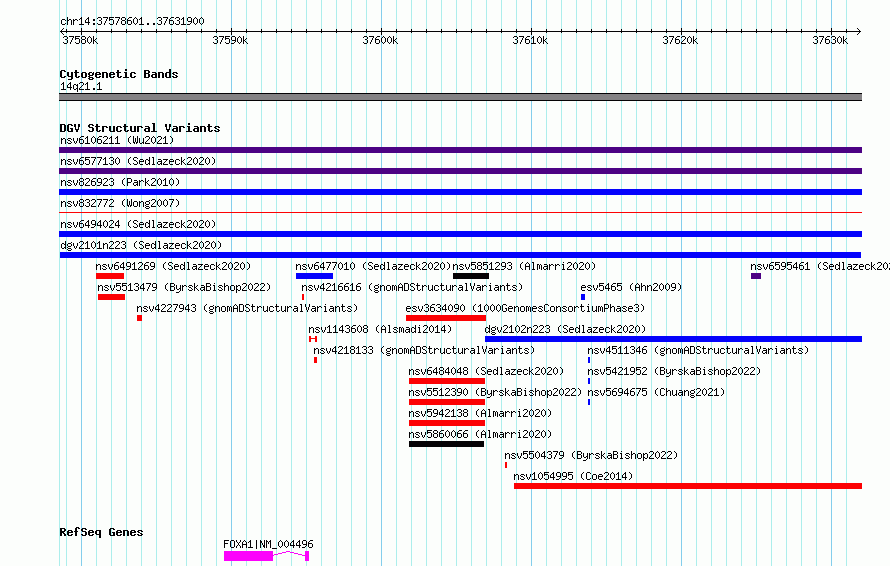The image size is (890, 566).
Task: Click the dgv2101n223 (Sedlazeck2020) label text
Action: click(x=141, y=245)
